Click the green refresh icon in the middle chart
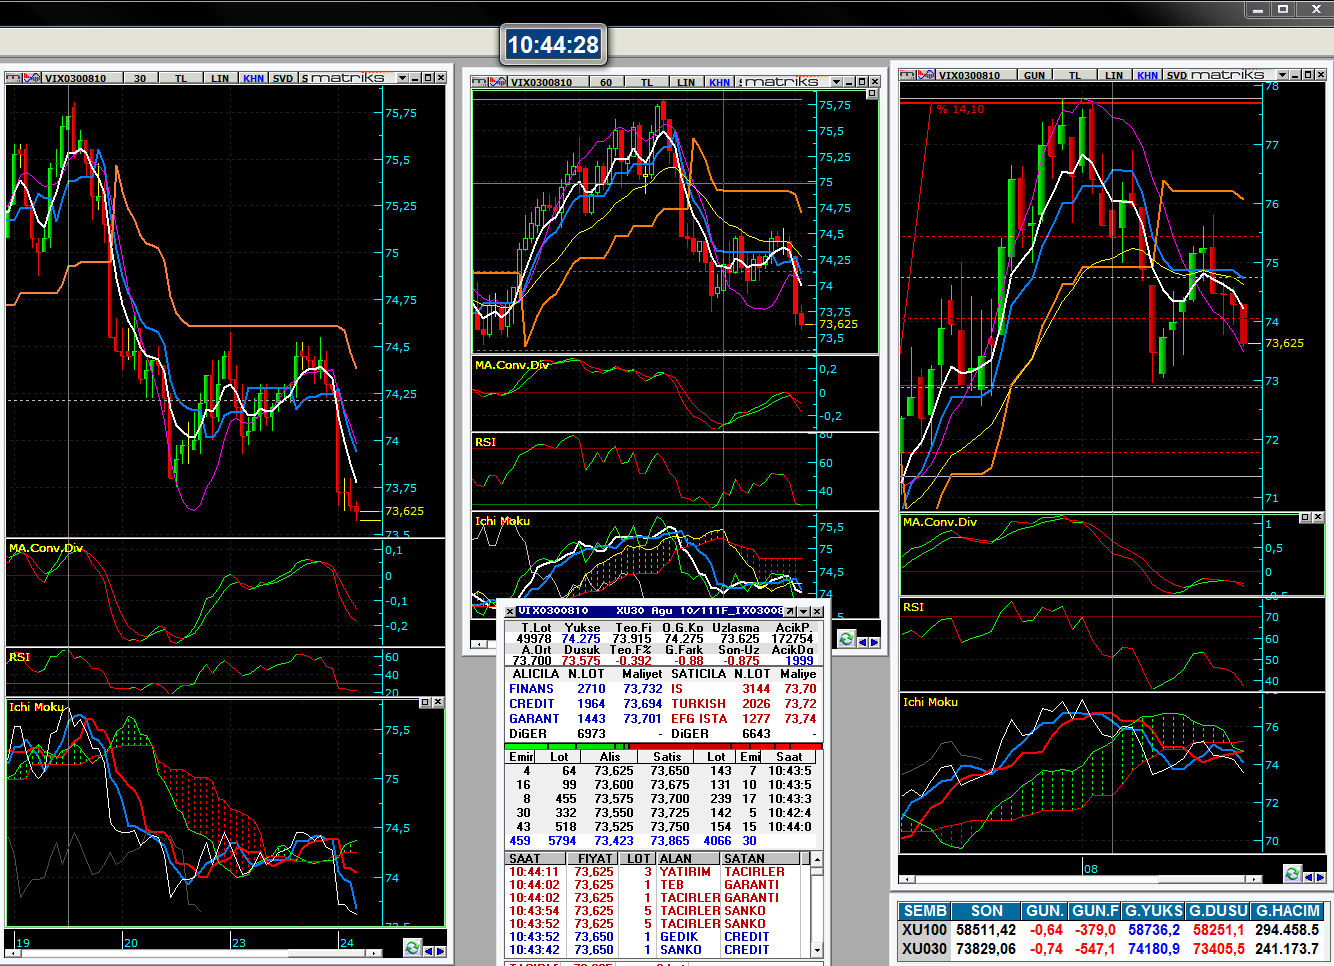 [847, 639]
